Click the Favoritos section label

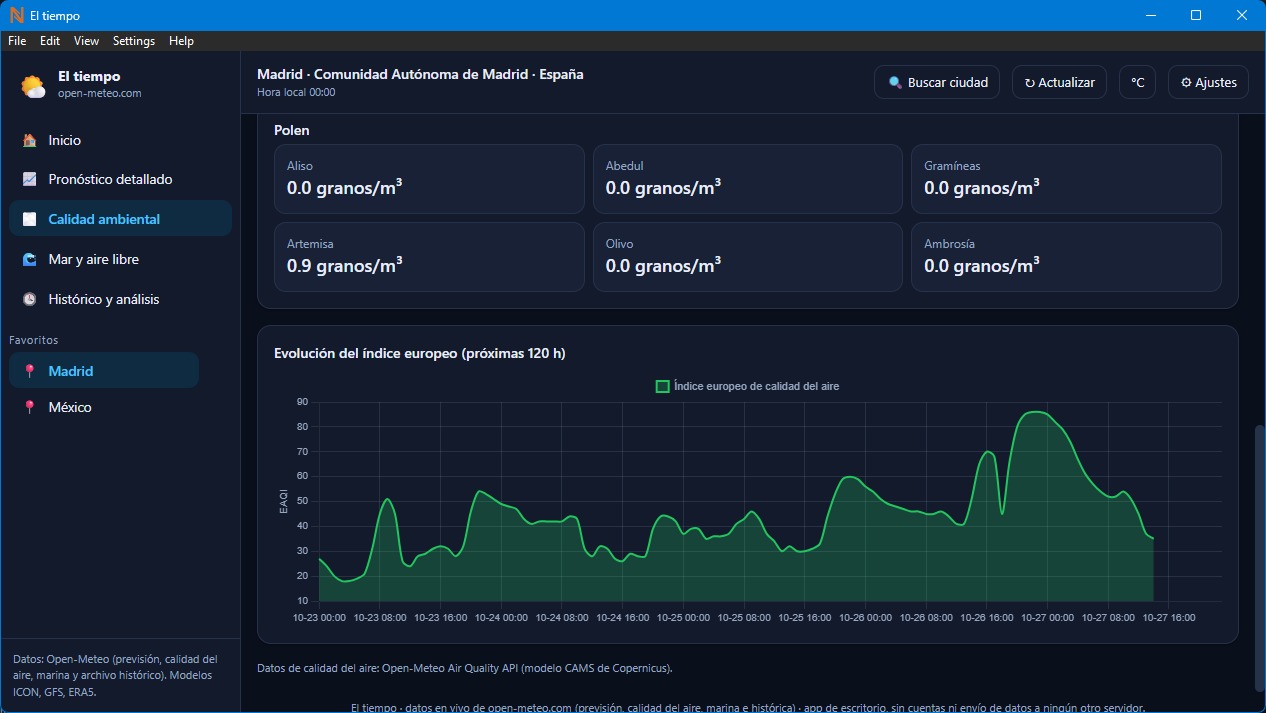coord(34,340)
